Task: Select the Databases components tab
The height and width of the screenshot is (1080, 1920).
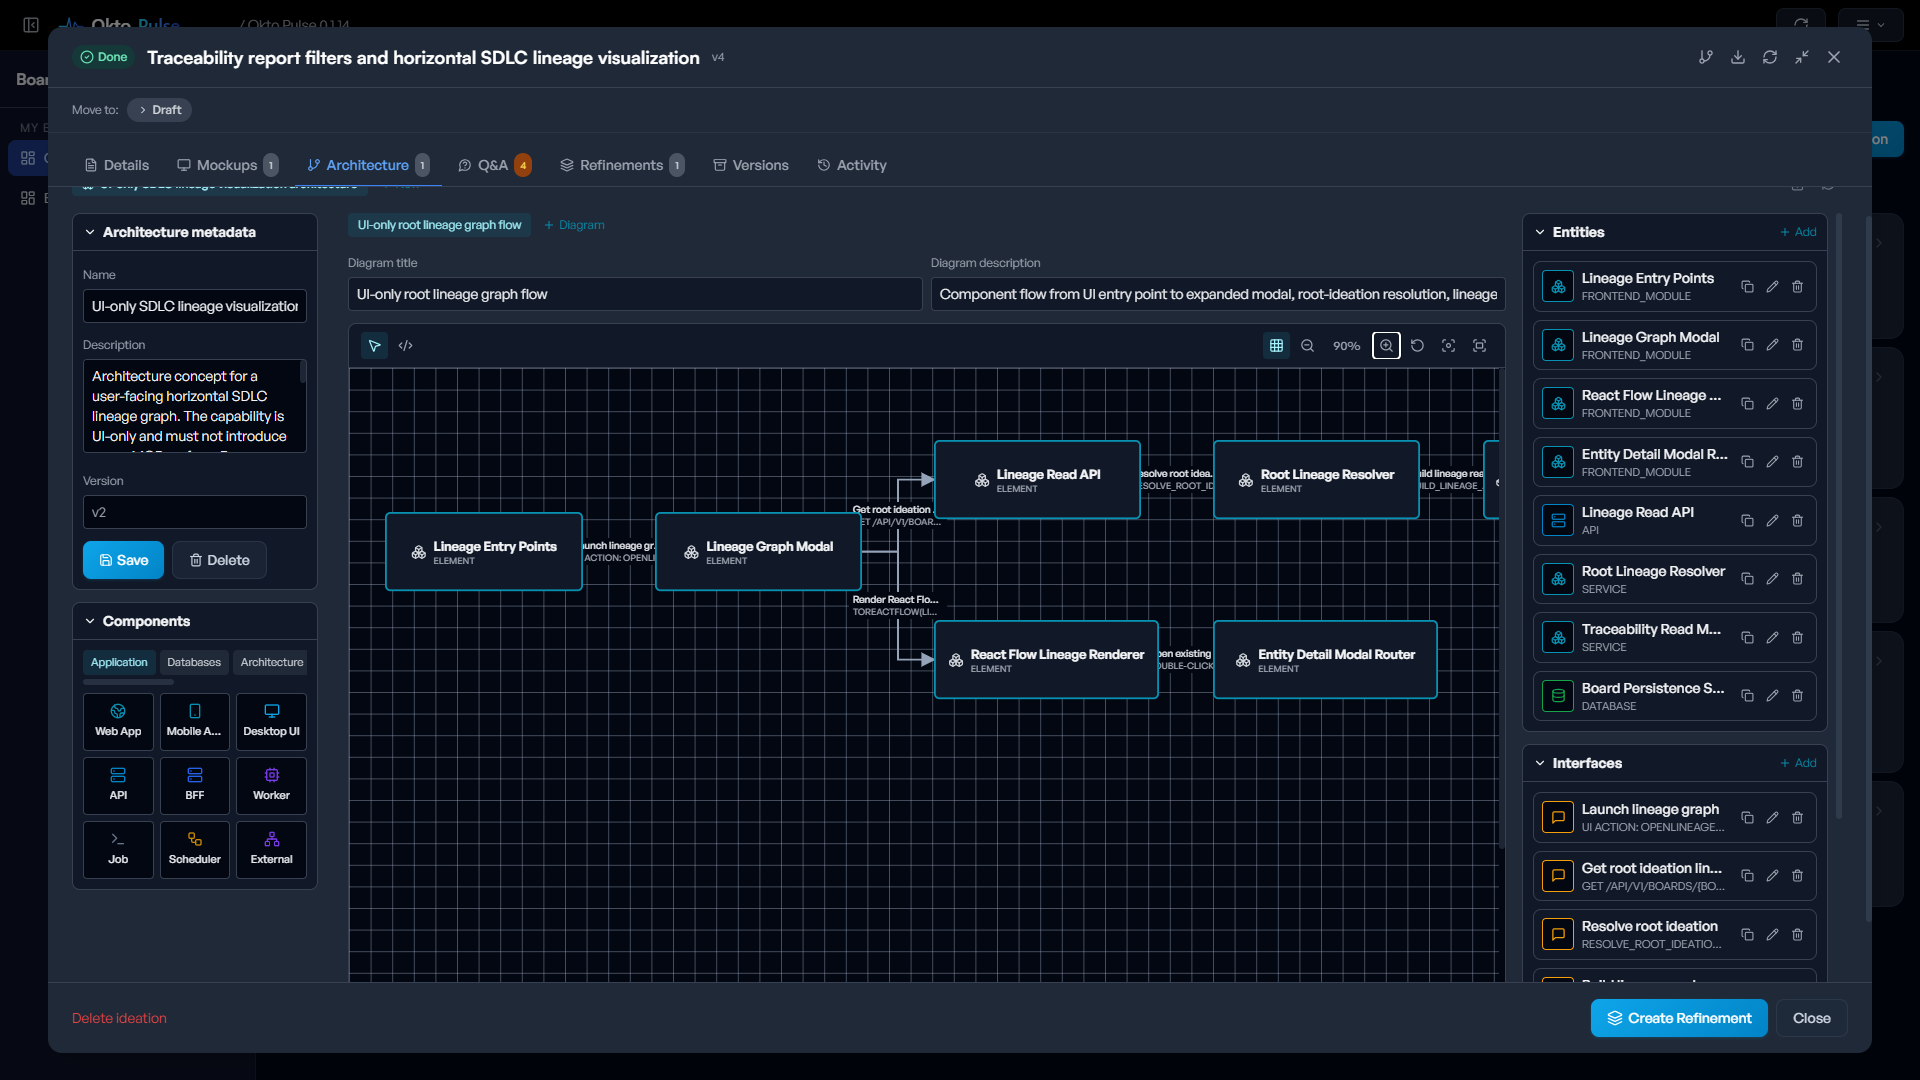Action: (x=194, y=662)
